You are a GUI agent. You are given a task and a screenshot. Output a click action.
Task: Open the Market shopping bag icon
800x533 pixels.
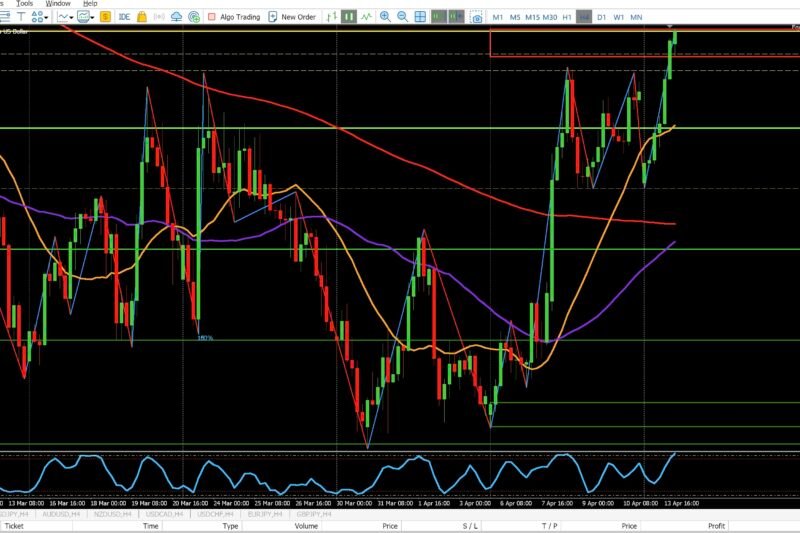pos(142,17)
